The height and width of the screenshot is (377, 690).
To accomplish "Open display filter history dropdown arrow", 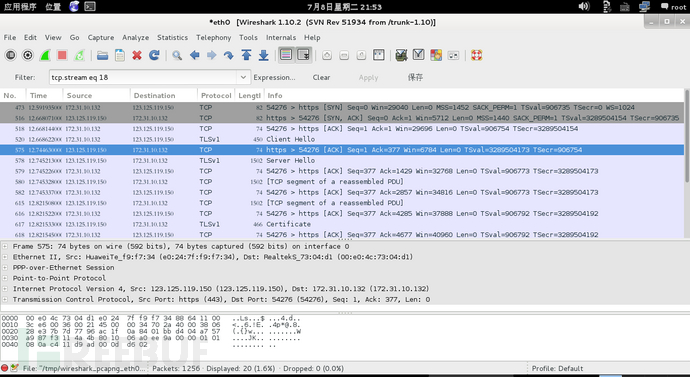I will 243,77.
